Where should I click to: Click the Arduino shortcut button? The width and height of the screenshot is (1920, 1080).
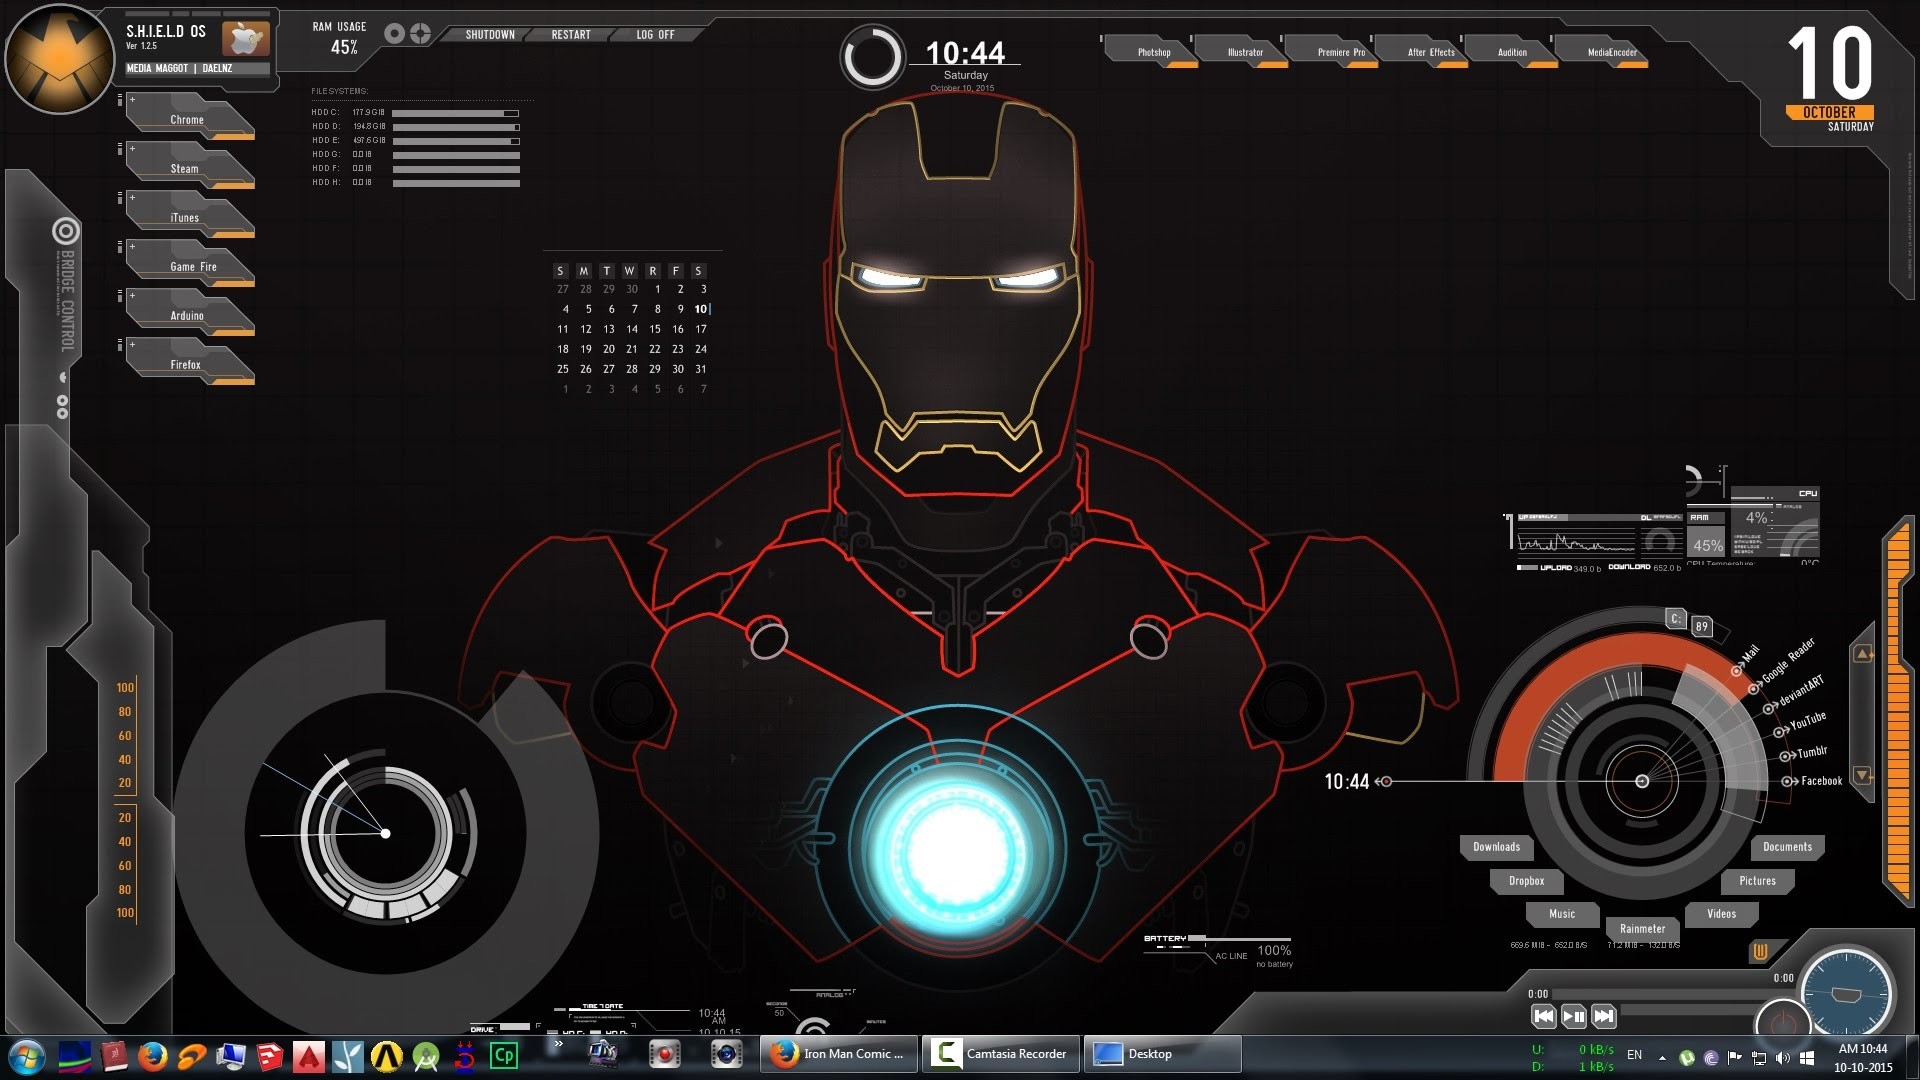[186, 314]
